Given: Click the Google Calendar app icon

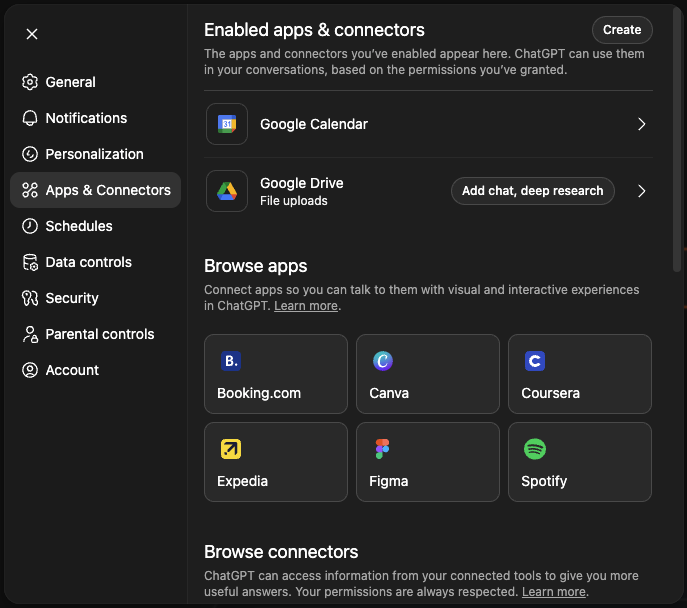Looking at the screenshot, I should click(x=227, y=124).
